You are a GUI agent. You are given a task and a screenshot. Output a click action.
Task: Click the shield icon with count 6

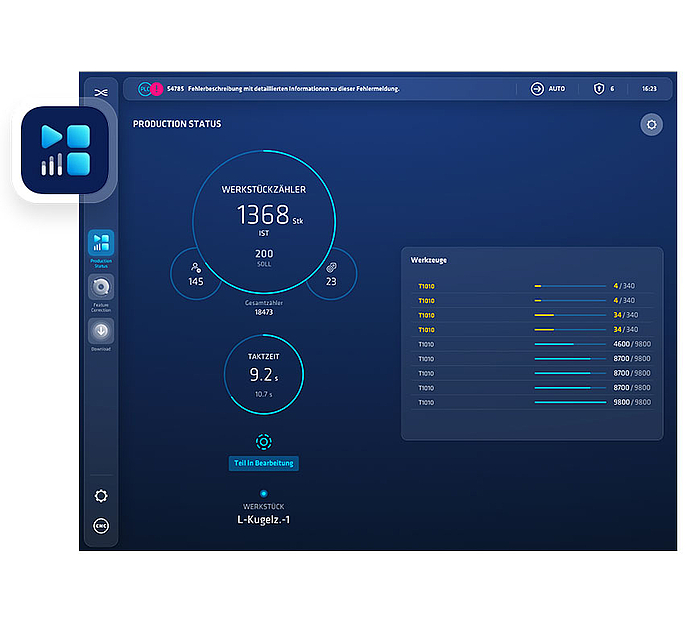pyautogui.click(x=599, y=89)
